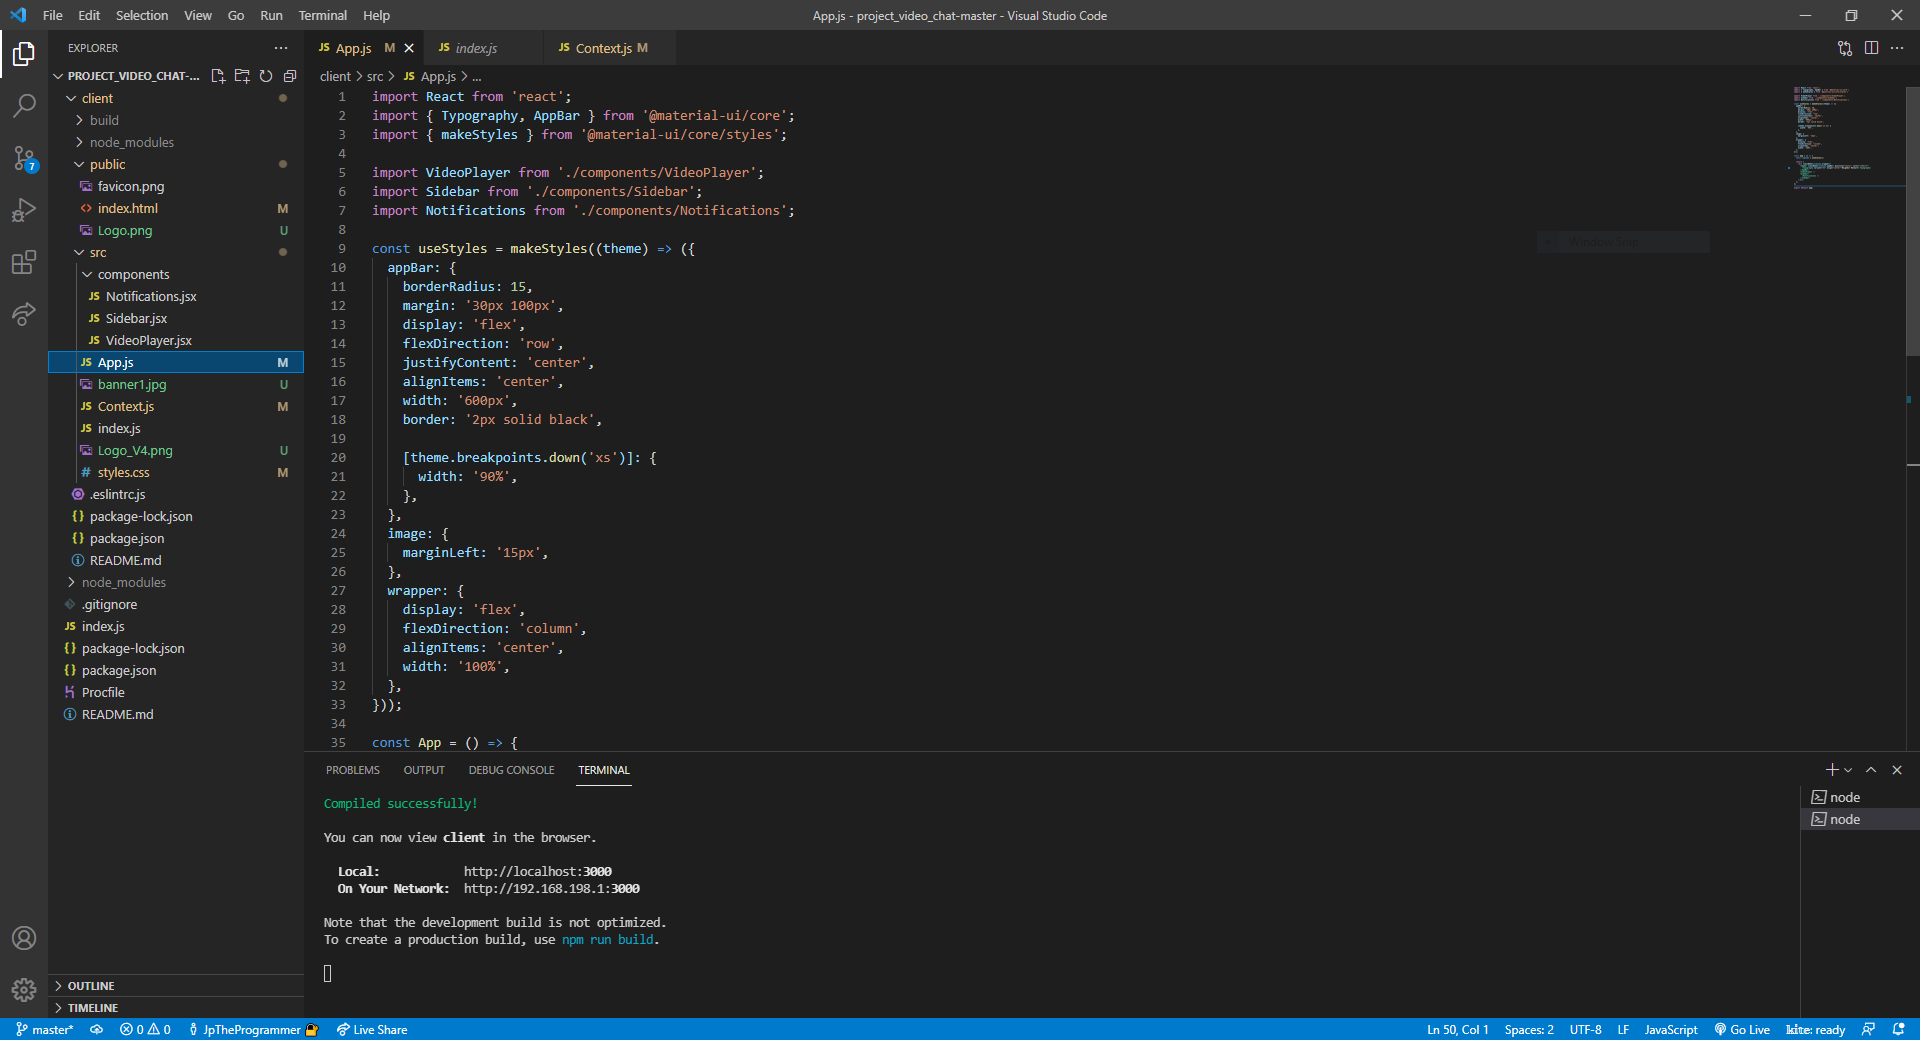The image size is (1920, 1040).
Task: Switch to the PROBLEMS panel tab
Action: 353,770
